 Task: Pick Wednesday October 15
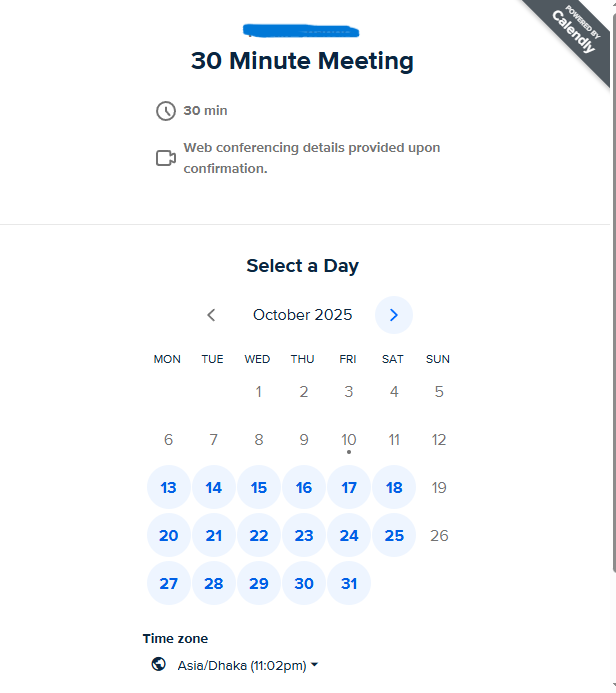coord(259,488)
